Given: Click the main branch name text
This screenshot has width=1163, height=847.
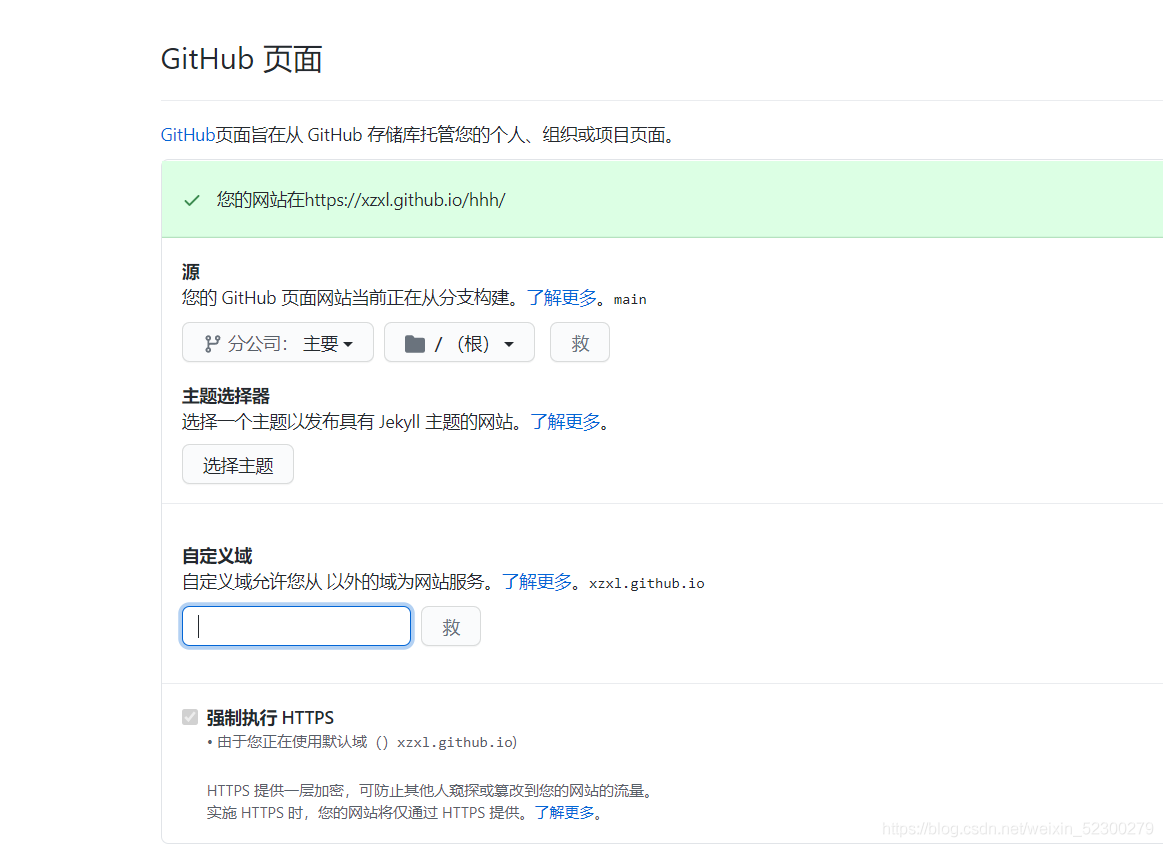Looking at the screenshot, I should pos(630,300).
